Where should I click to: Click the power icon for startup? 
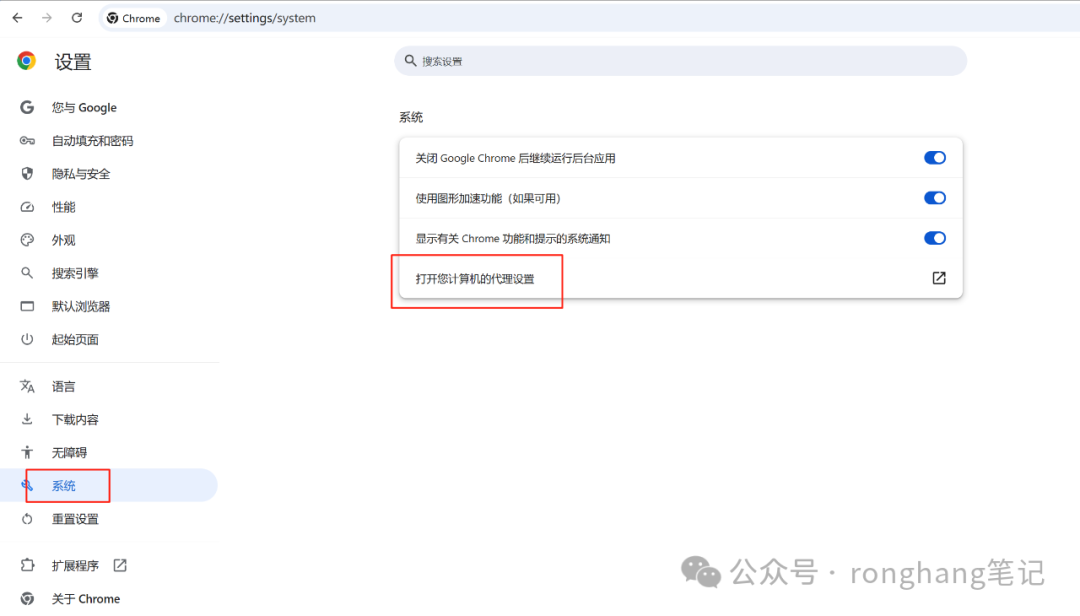(x=27, y=339)
